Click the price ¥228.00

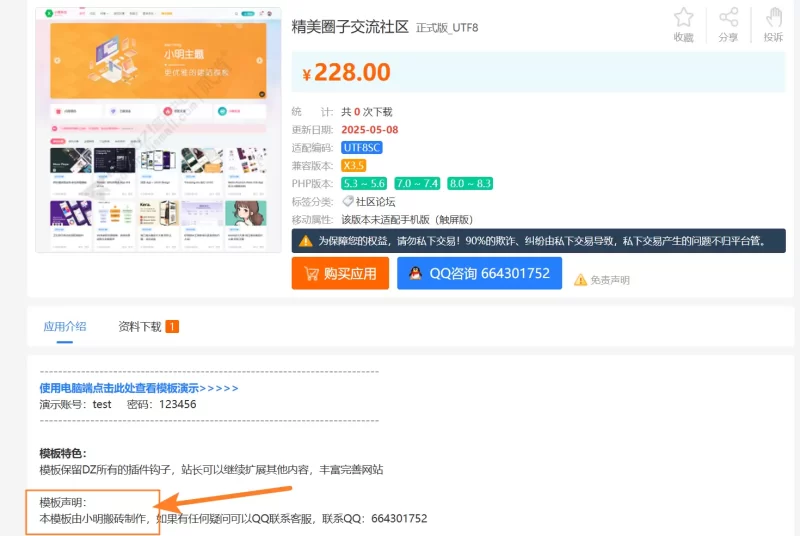[346, 72]
